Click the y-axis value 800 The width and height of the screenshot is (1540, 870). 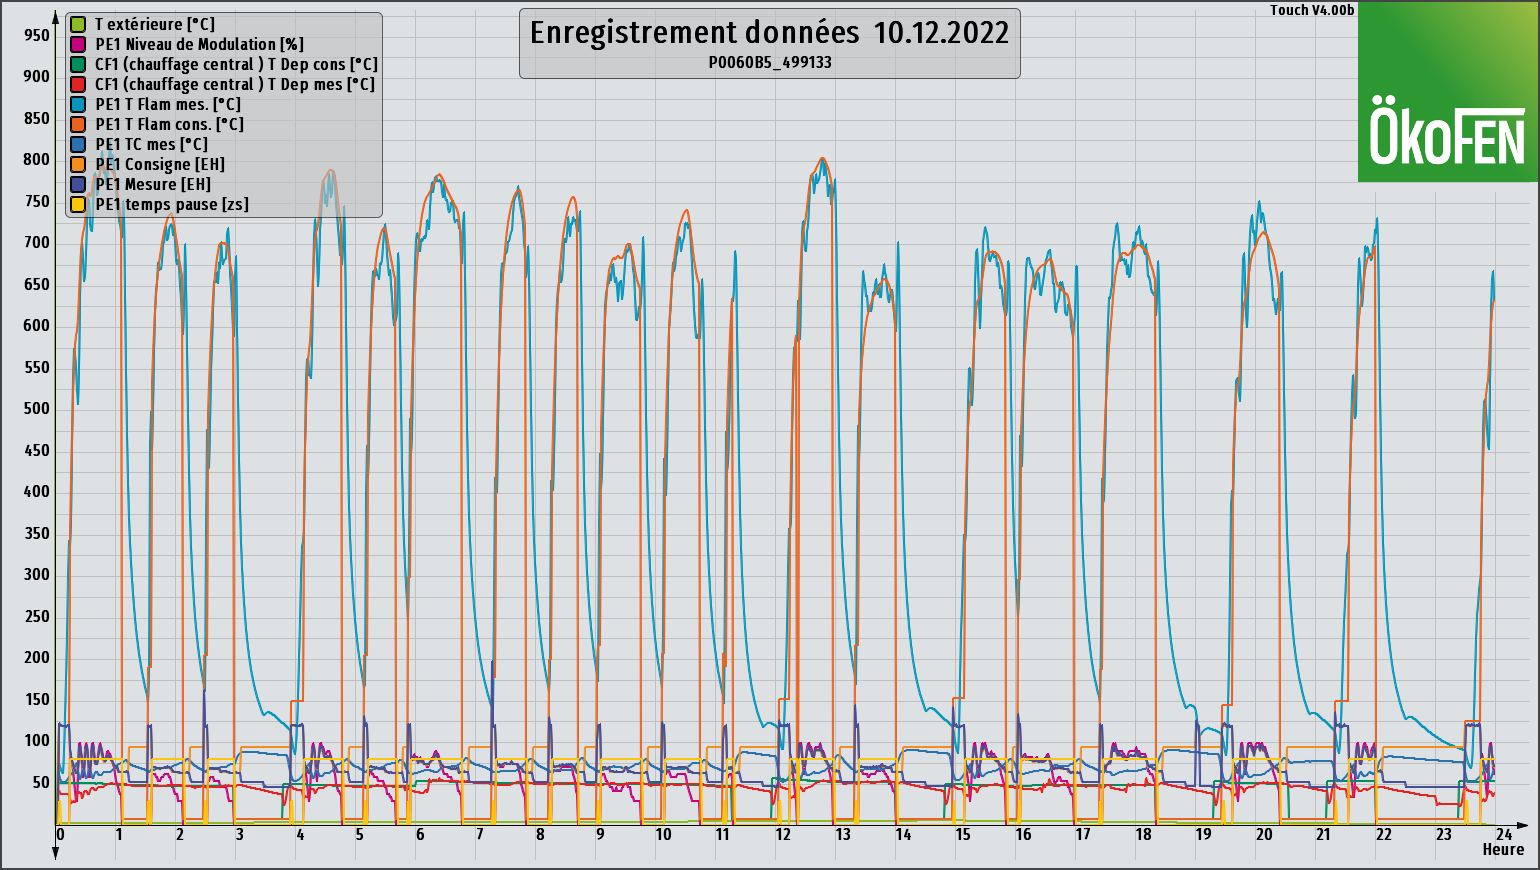36,159
